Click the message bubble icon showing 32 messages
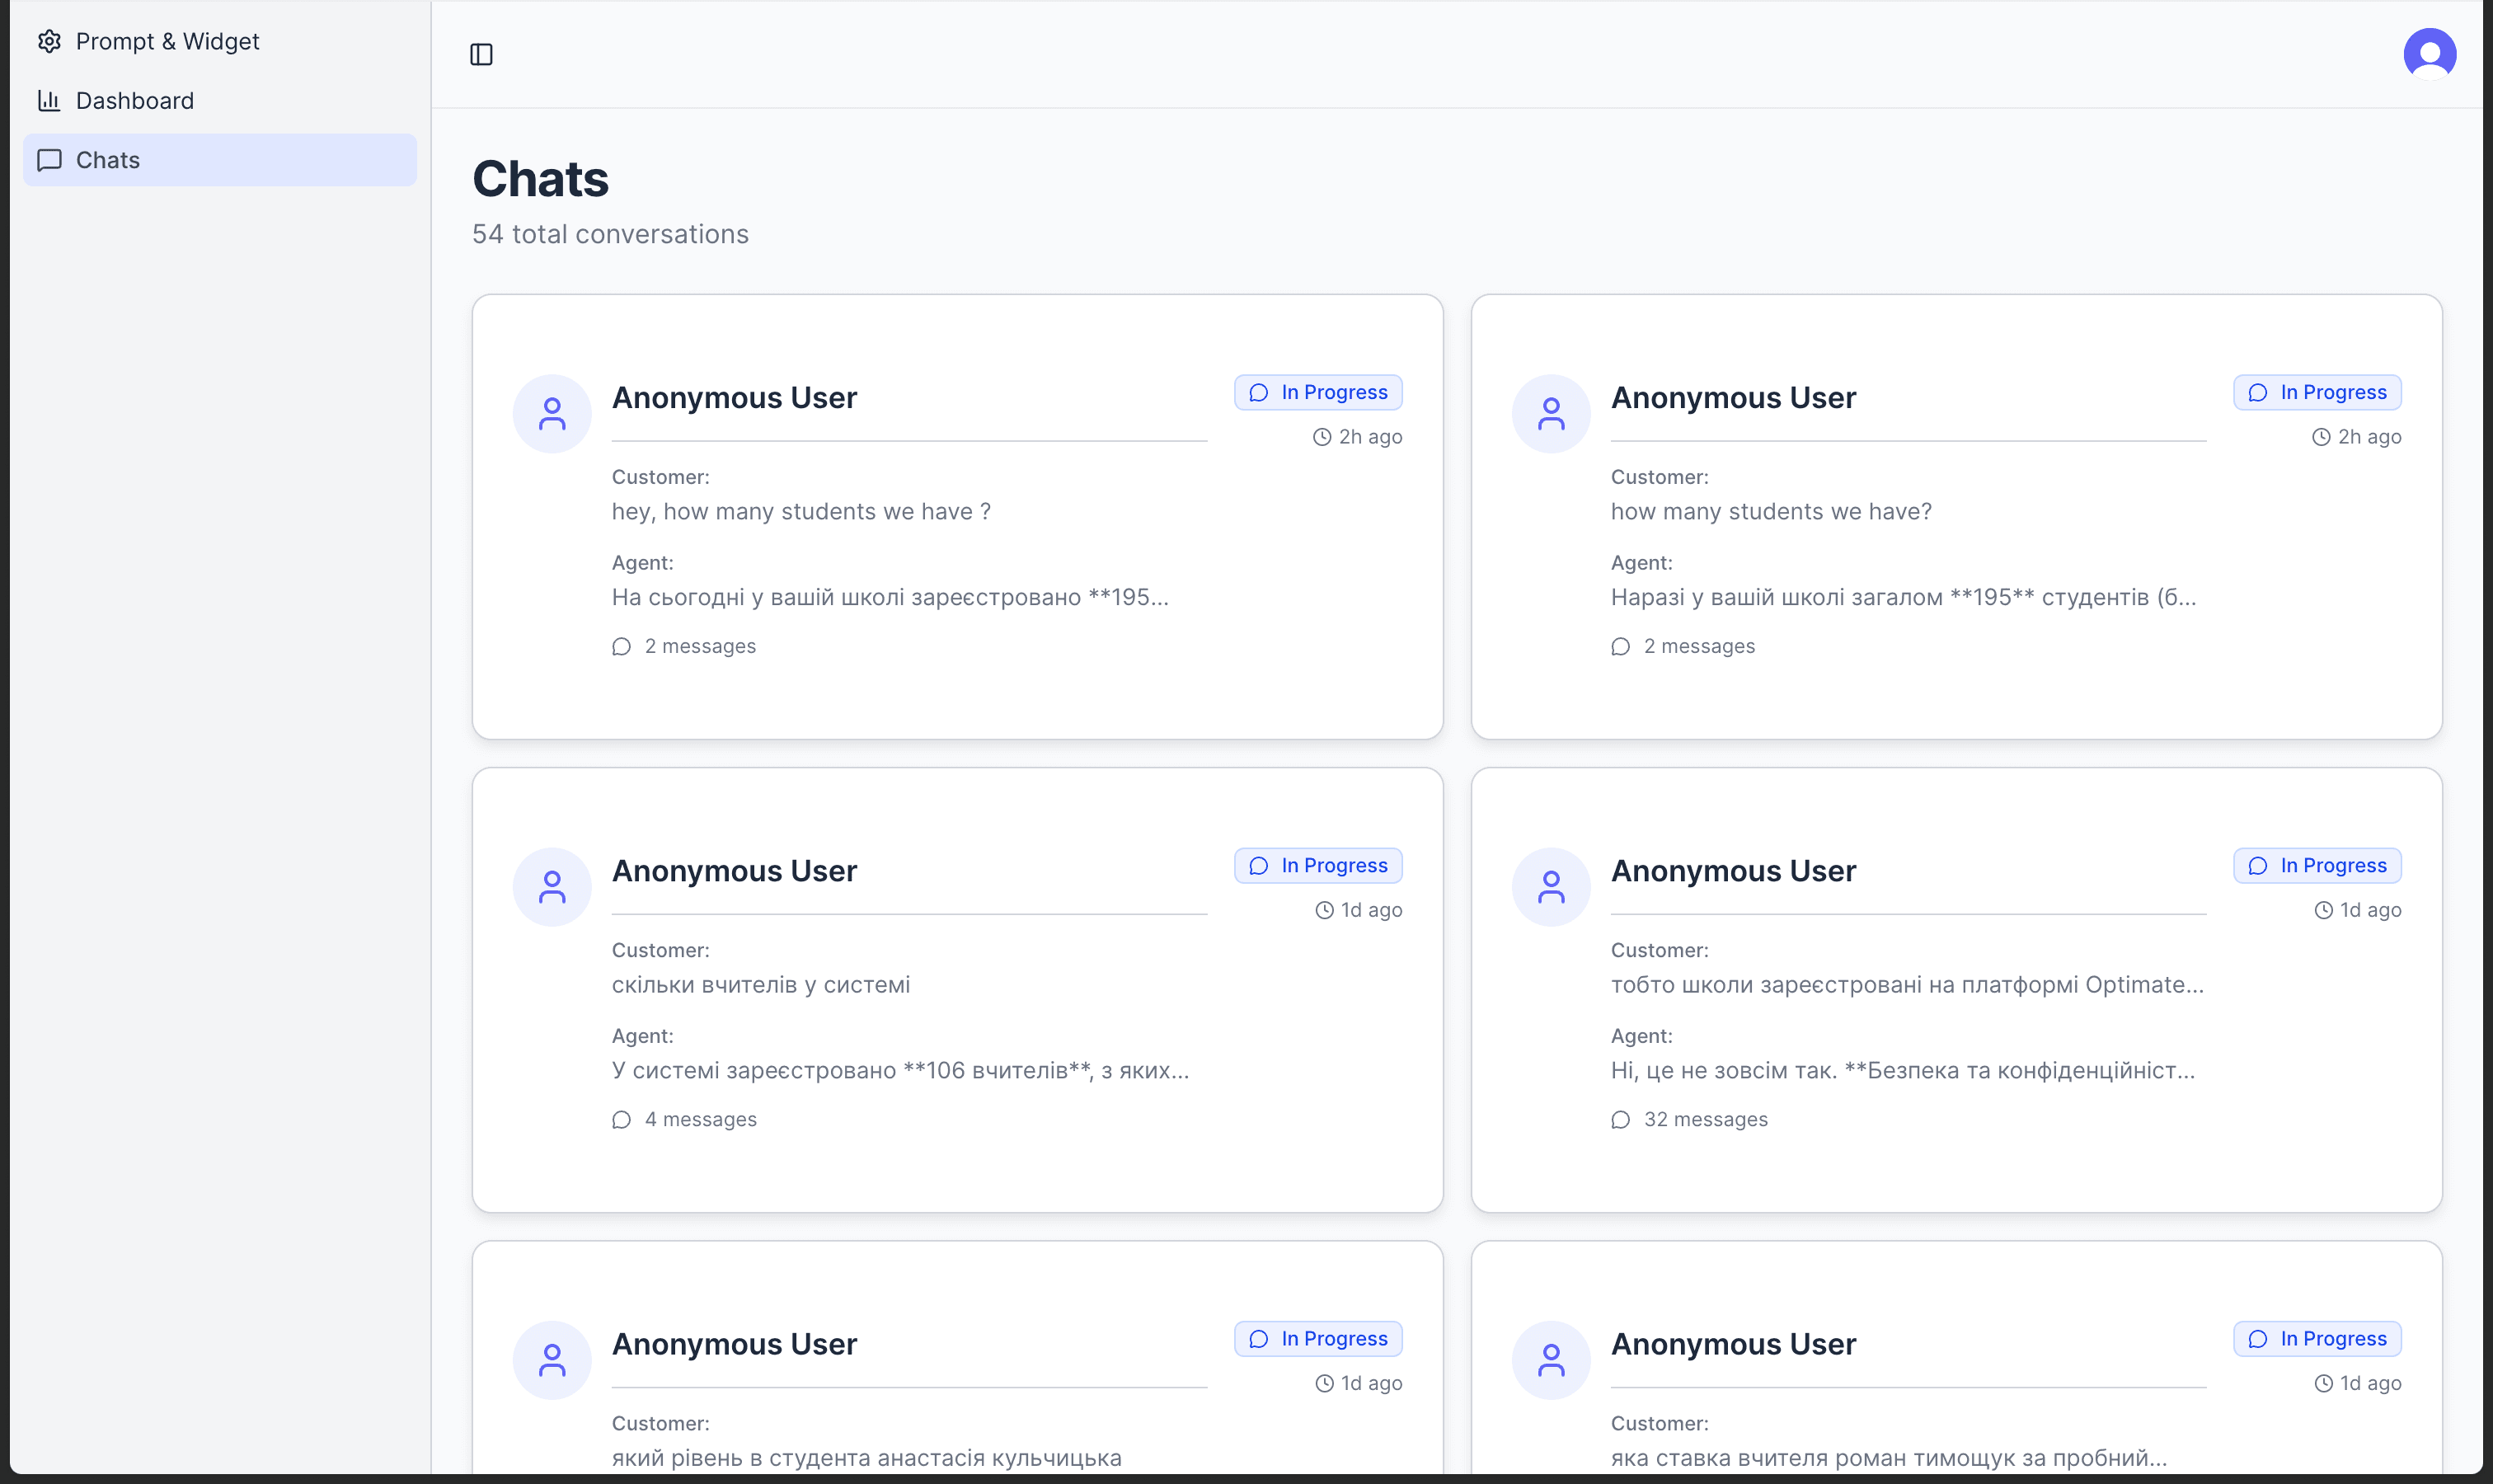Image resolution: width=2493 pixels, height=1484 pixels. coord(1620,1120)
